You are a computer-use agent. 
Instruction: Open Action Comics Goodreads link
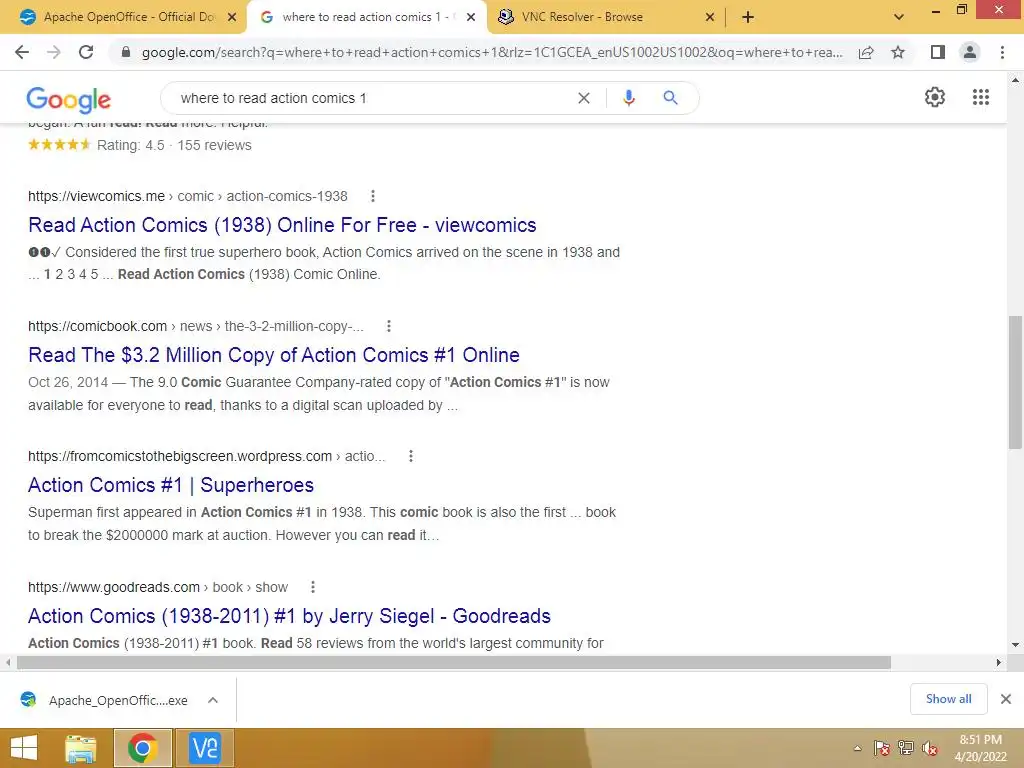point(289,616)
